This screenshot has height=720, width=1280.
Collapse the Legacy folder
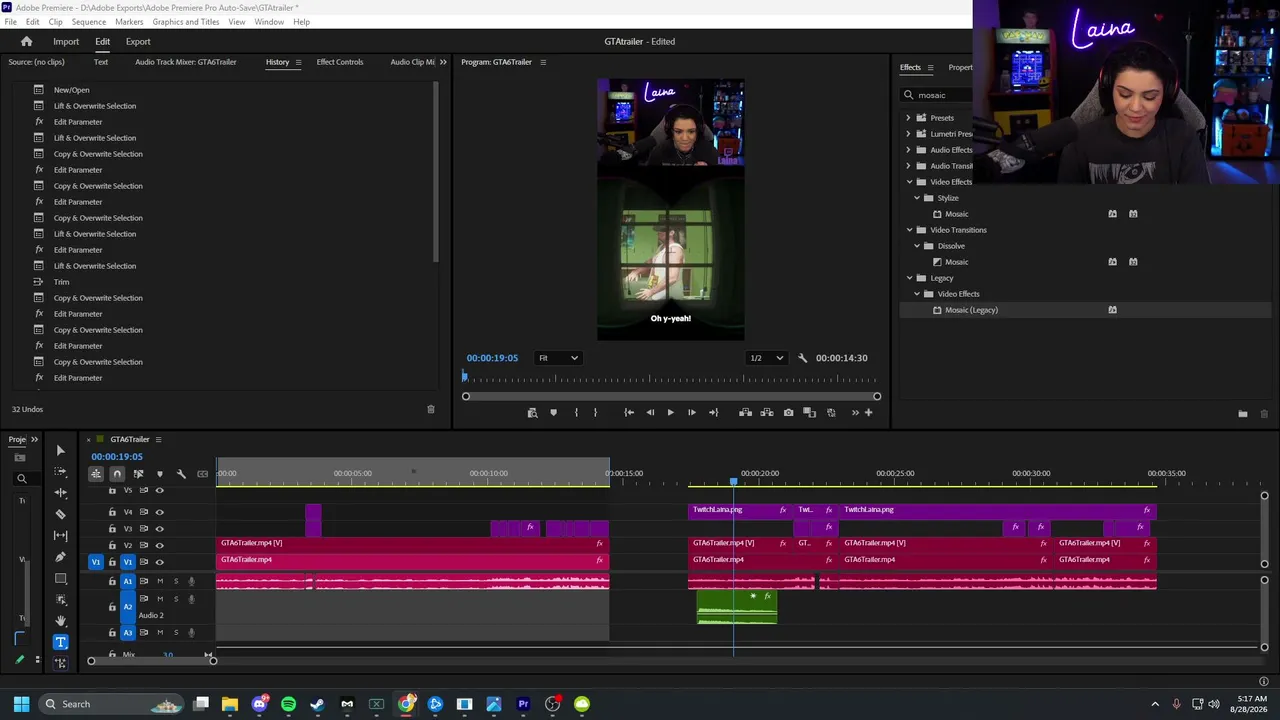[909, 278]
